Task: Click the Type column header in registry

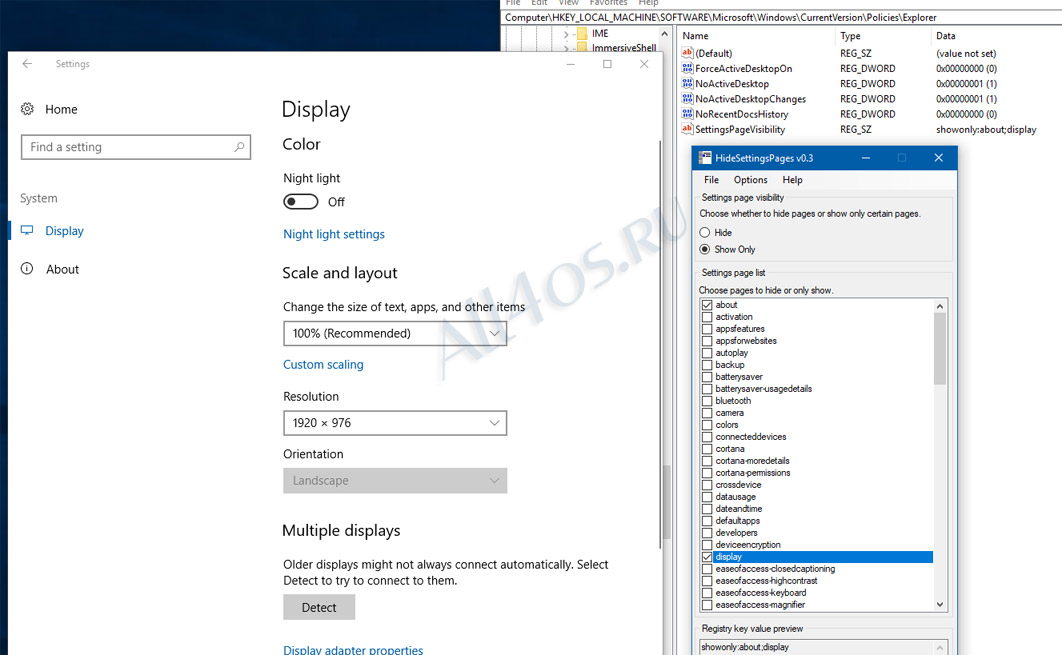Action: [x=851, y=36]
